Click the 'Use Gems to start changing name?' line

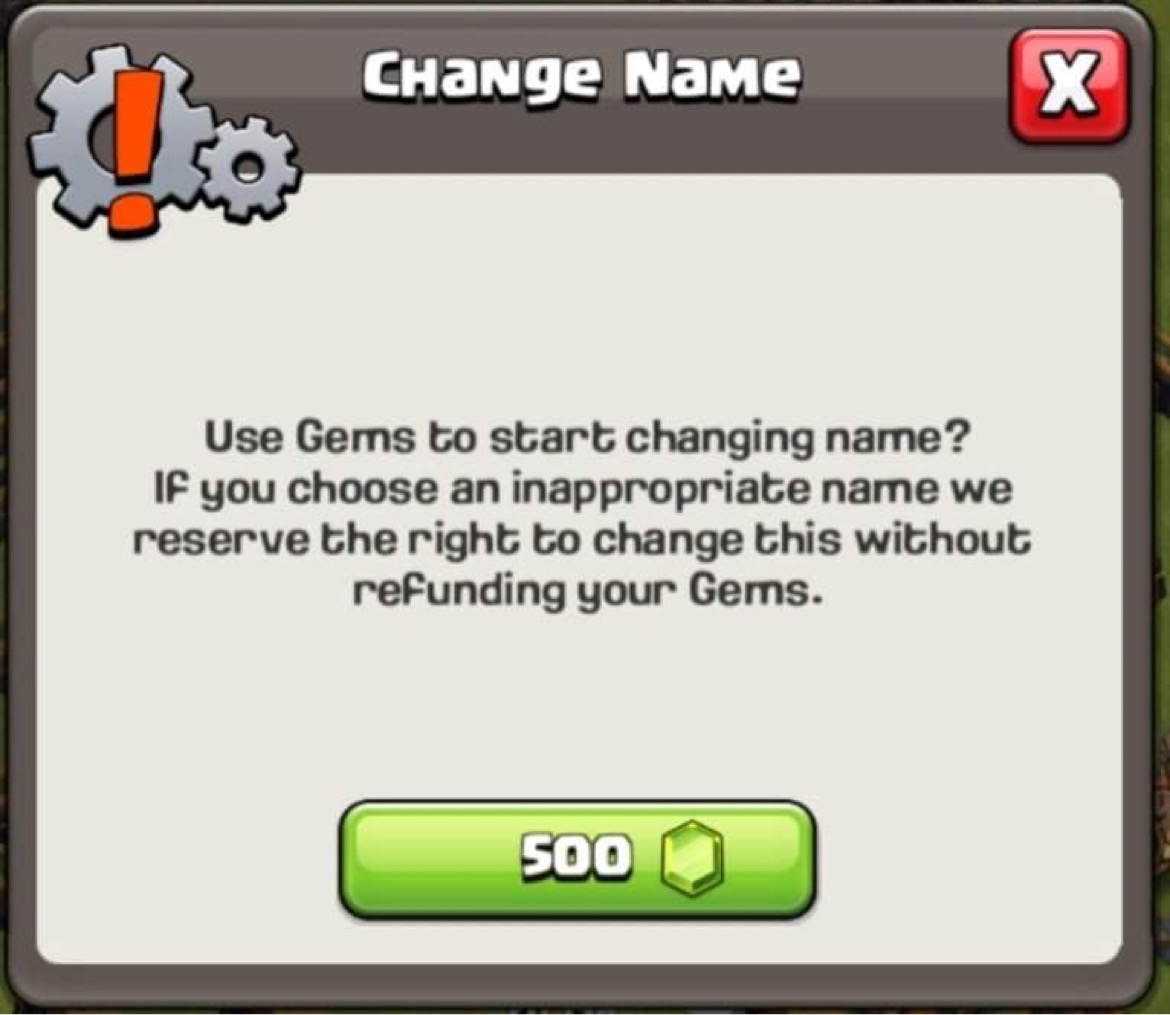585,438
